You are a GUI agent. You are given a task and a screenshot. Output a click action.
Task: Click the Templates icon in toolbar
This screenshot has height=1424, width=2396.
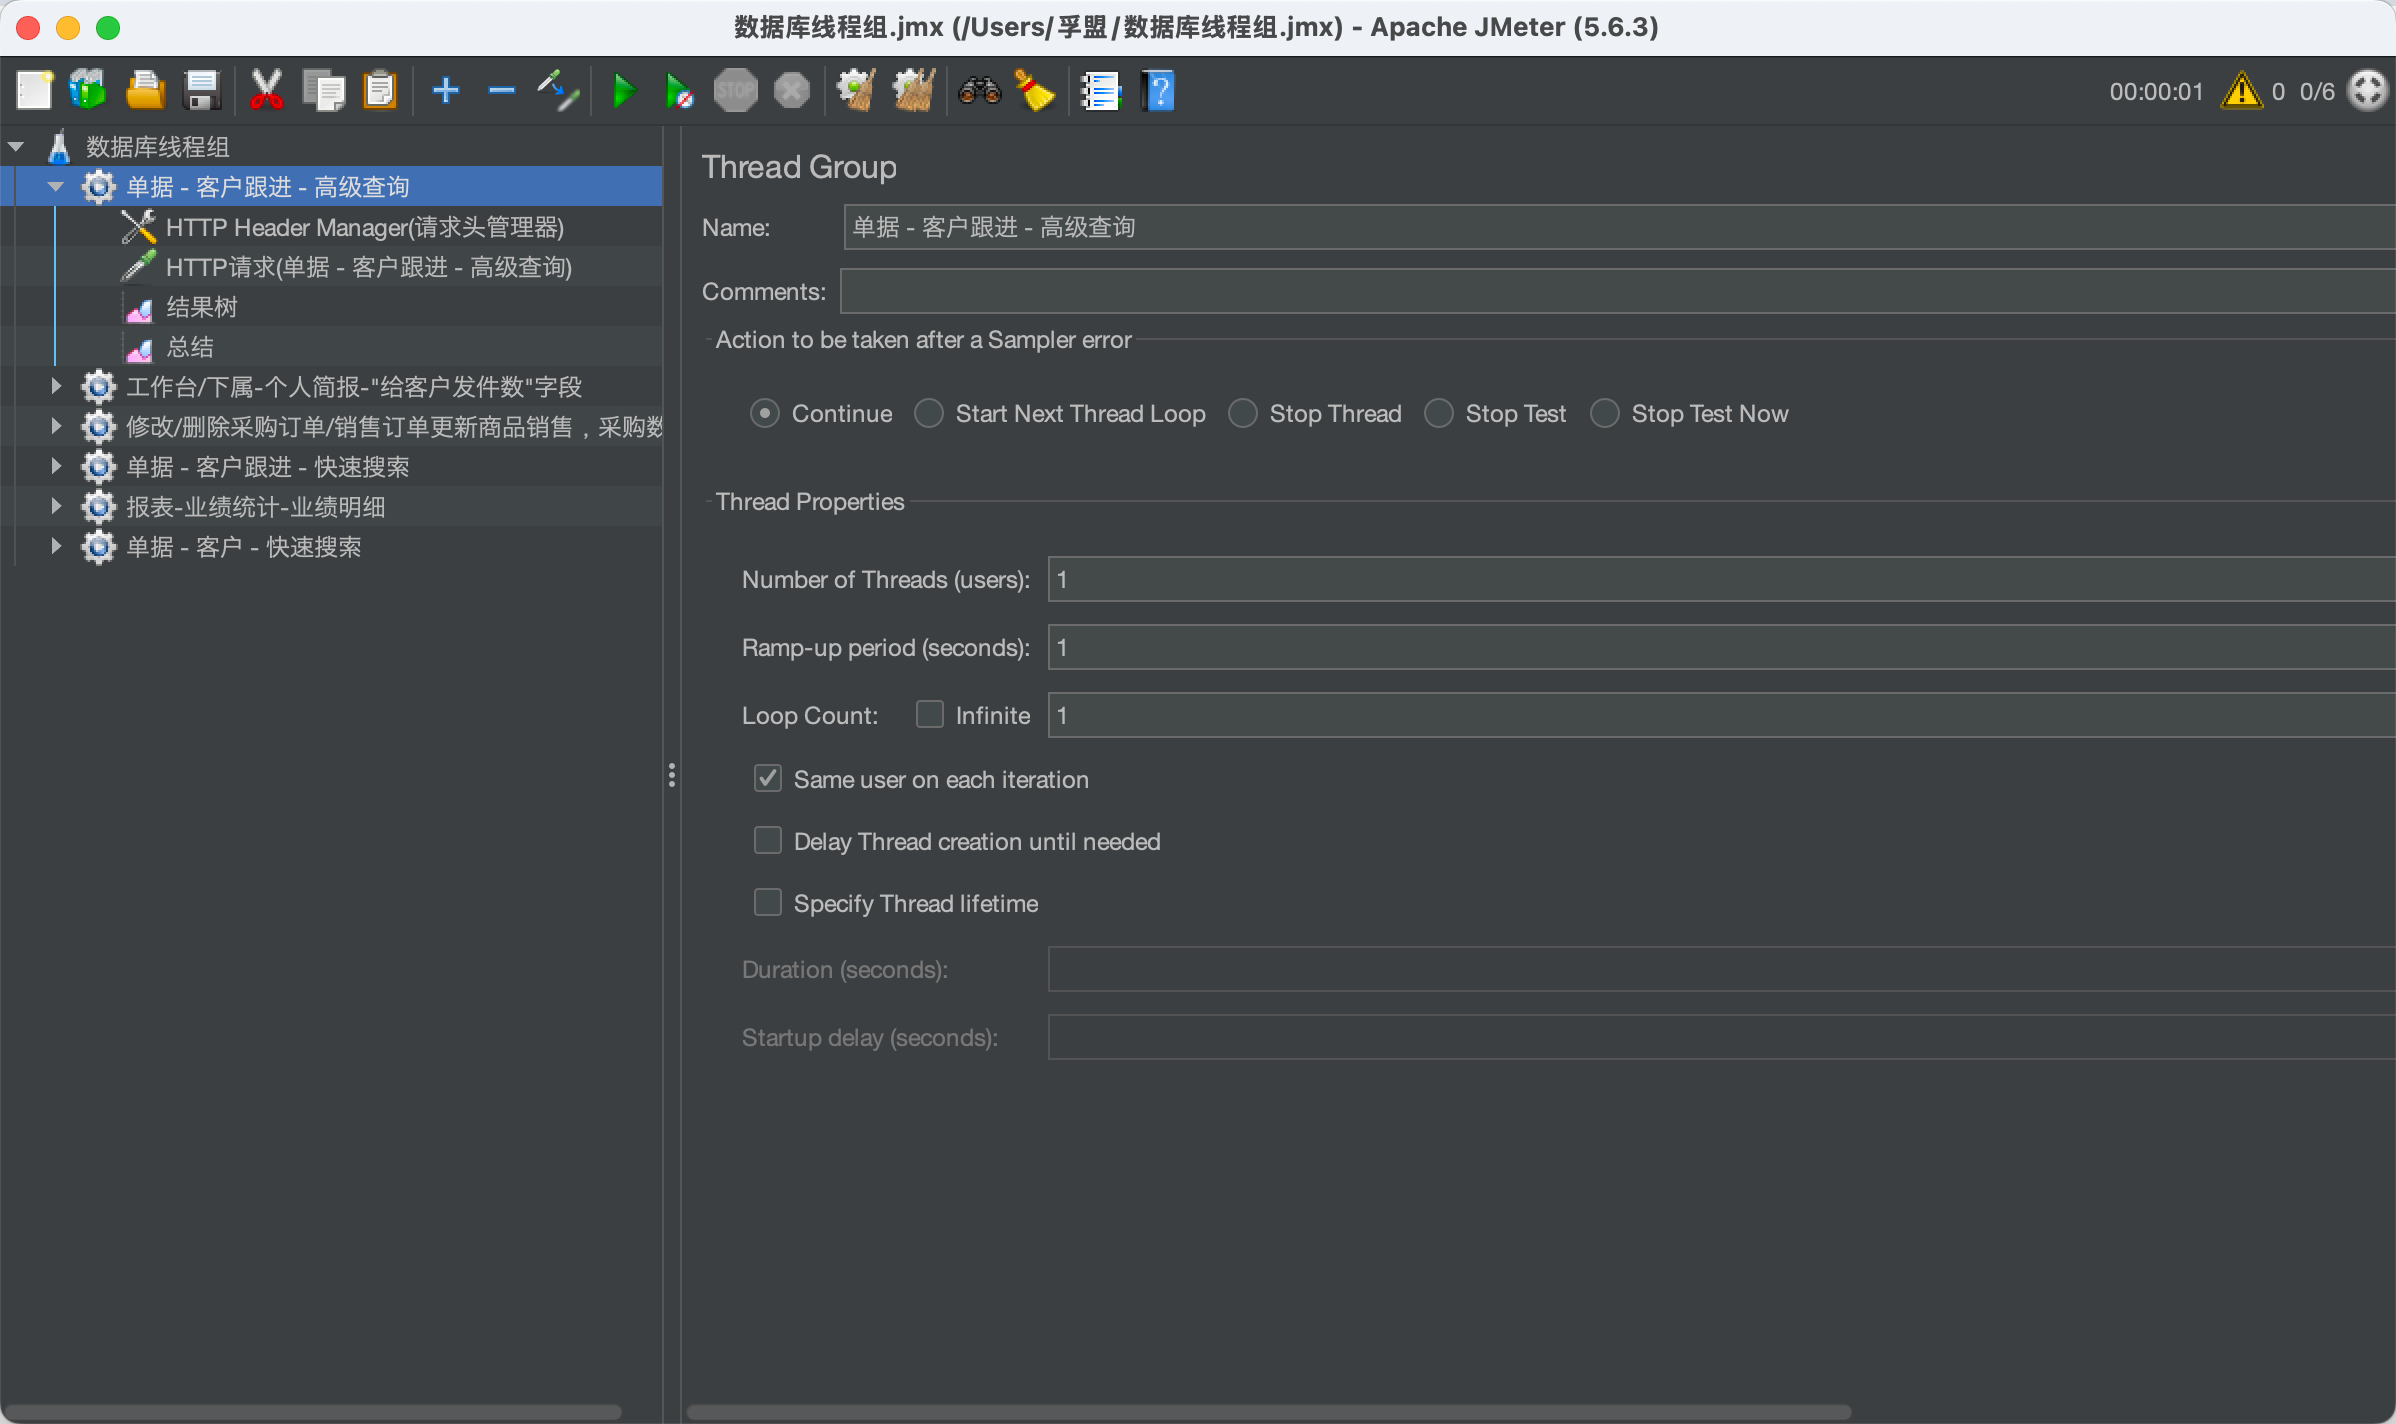coord(88,91)
